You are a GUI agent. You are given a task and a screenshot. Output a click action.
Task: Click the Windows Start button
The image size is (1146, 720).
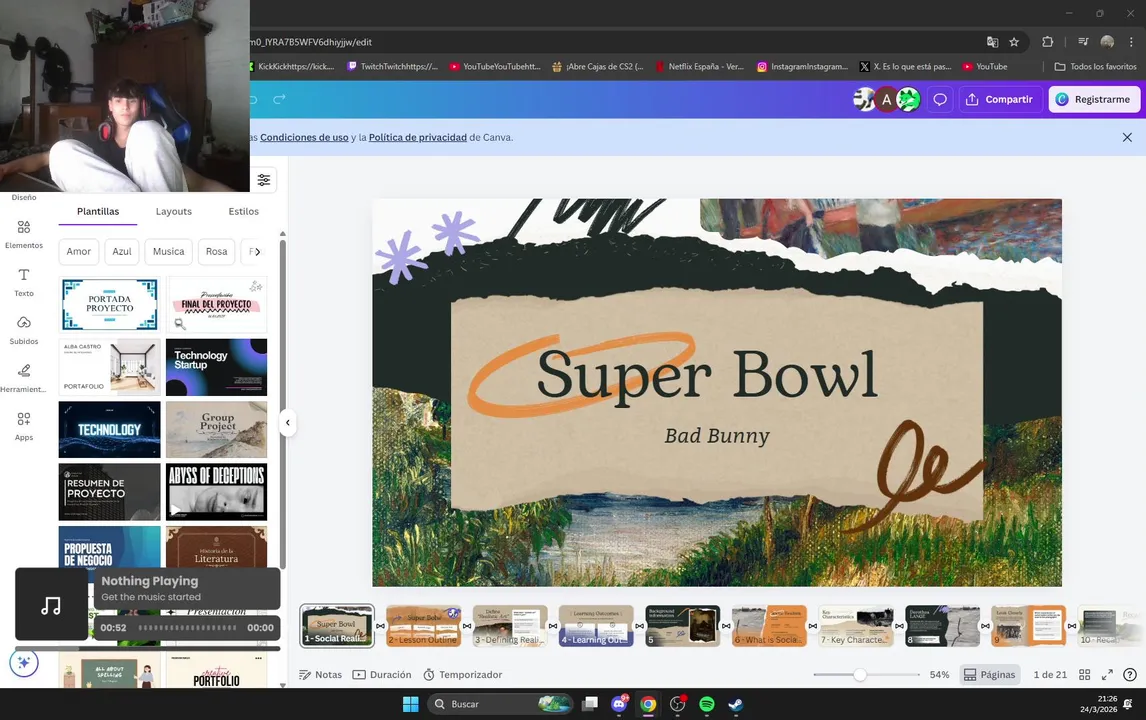[411, 704]
